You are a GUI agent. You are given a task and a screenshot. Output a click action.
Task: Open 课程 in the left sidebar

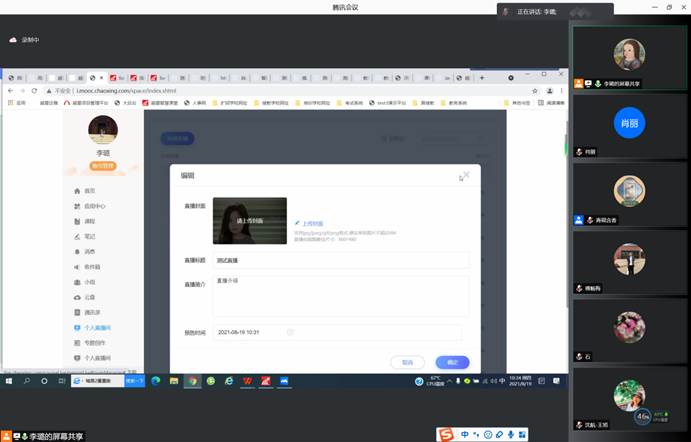(90, 221)
